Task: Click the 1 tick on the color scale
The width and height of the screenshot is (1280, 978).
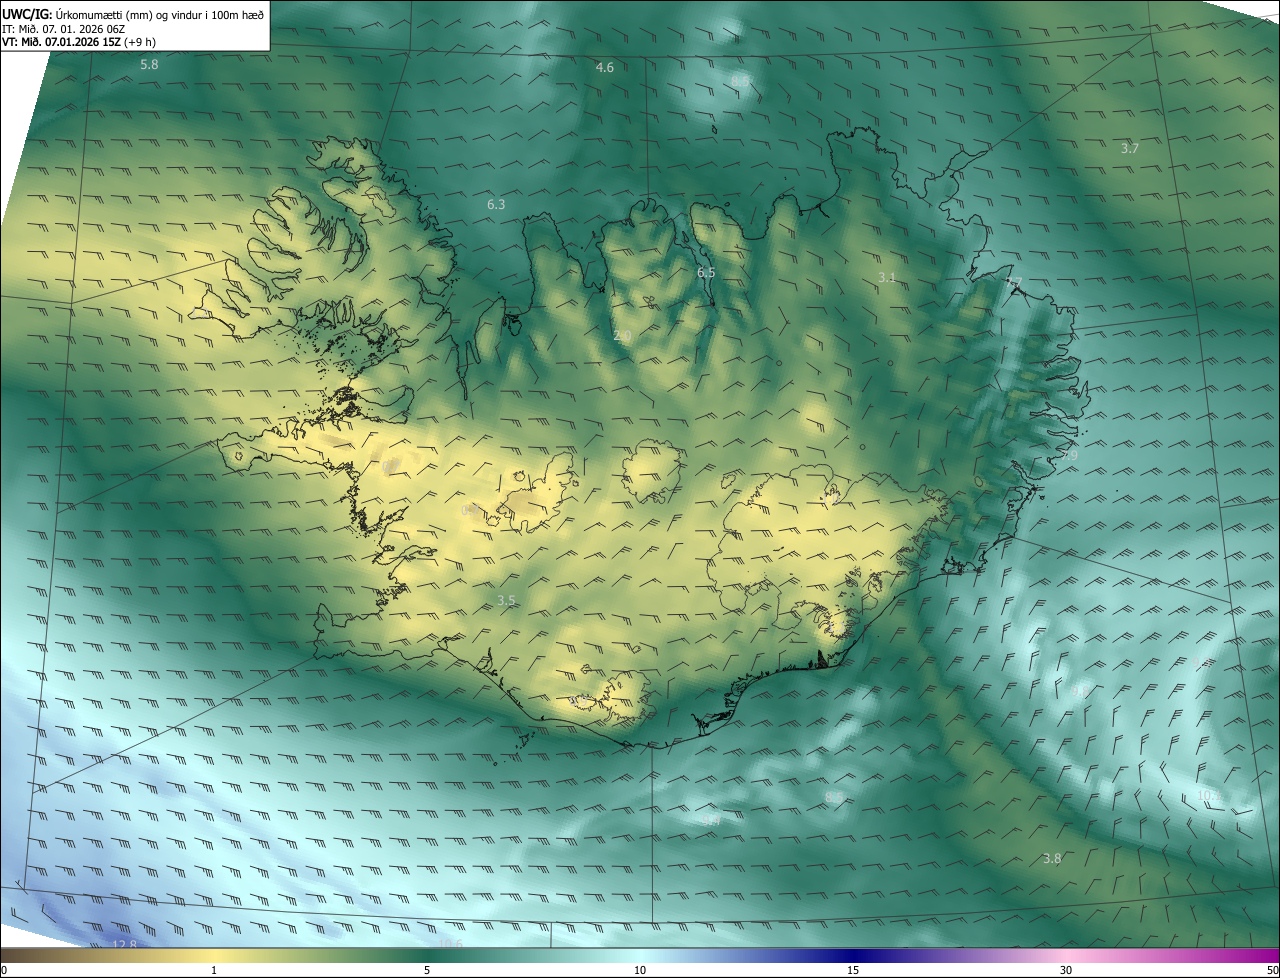Action: (x=214, y=970)
